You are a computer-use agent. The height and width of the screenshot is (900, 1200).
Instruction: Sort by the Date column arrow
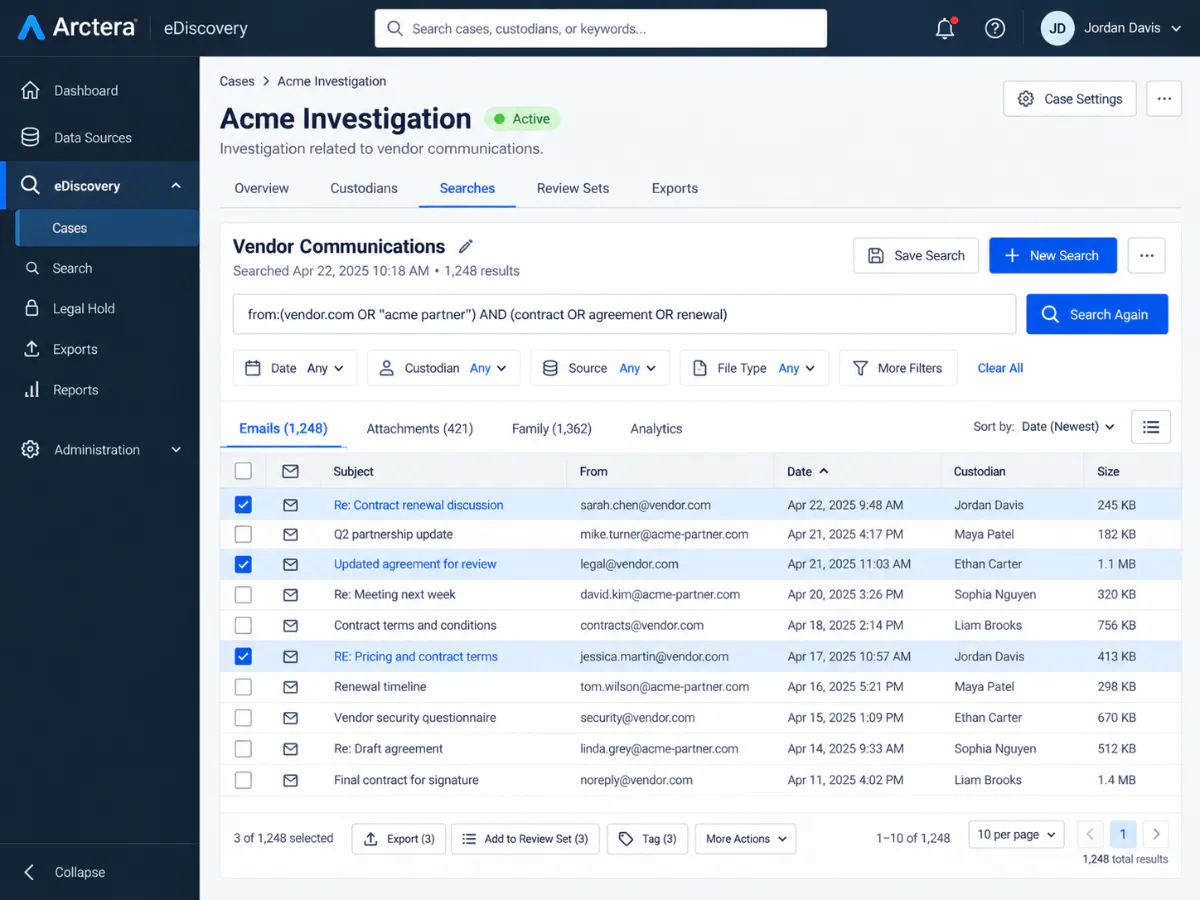pyautogui.click(x=824, y=471)
